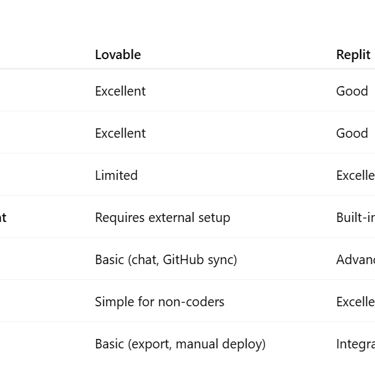This screenshot has height=366, width=375.
Task: Select the Basic (chat, GitHub sync) cell
Action: (166, 260)
